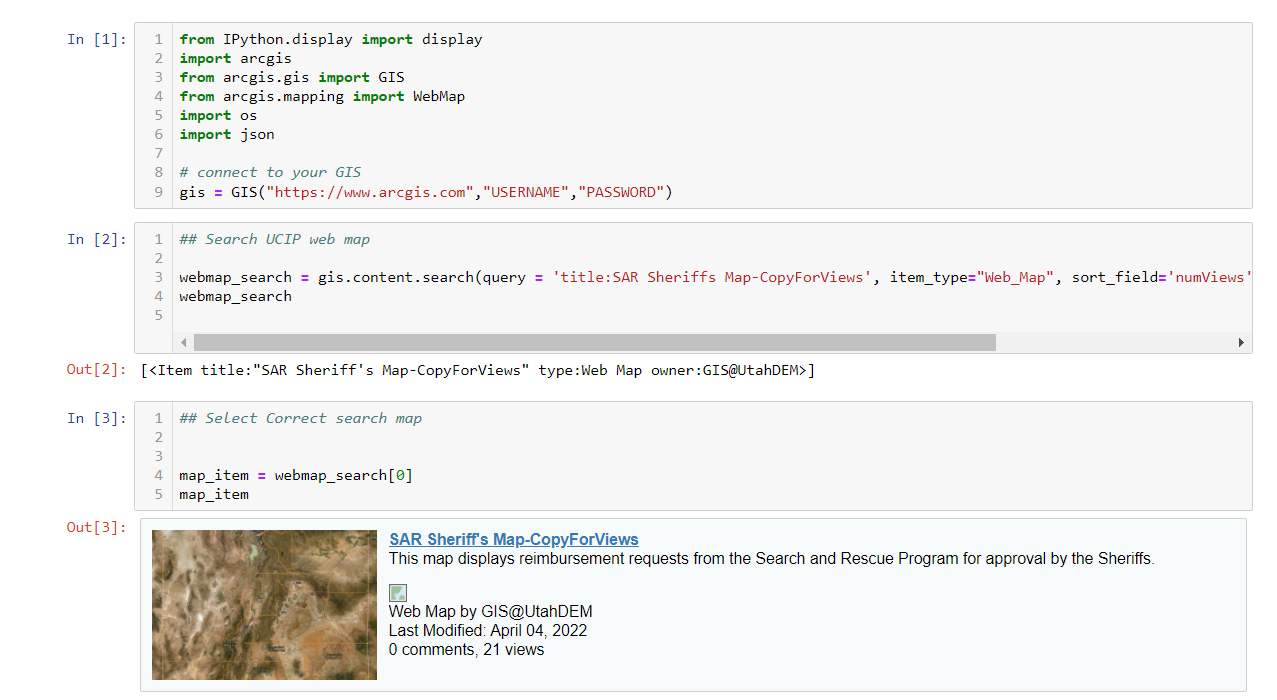
Task: Click the 'import json' line
Action: point(227,135)
